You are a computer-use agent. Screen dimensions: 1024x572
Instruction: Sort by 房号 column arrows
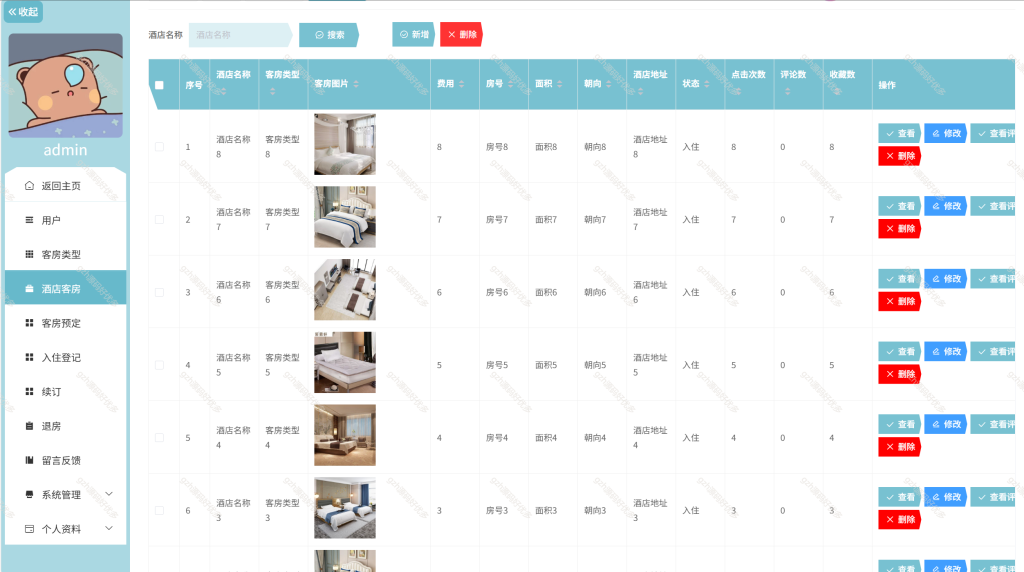510,84
